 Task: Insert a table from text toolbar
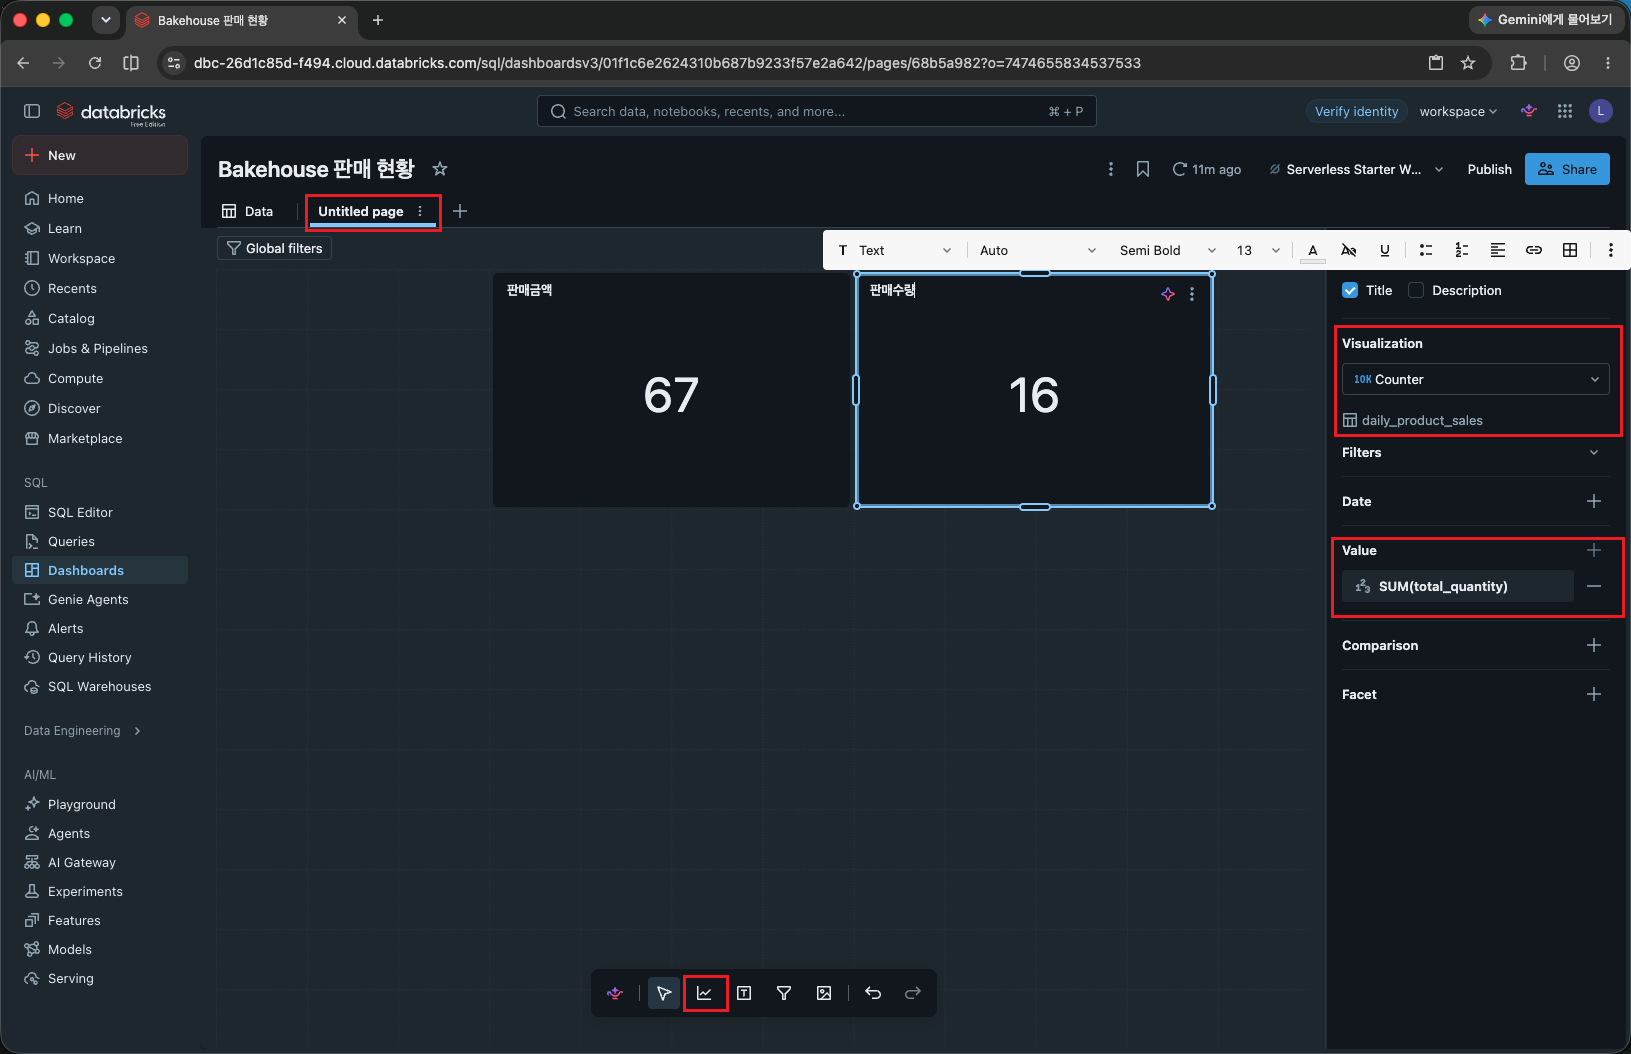tap(1570, 251)
